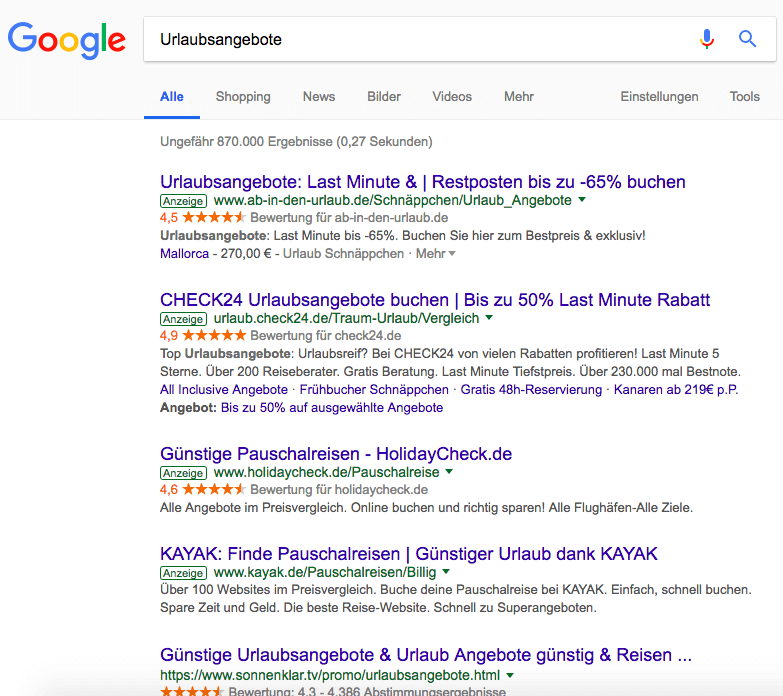
Task: Select the Alle tab
Action: point(172,96)
